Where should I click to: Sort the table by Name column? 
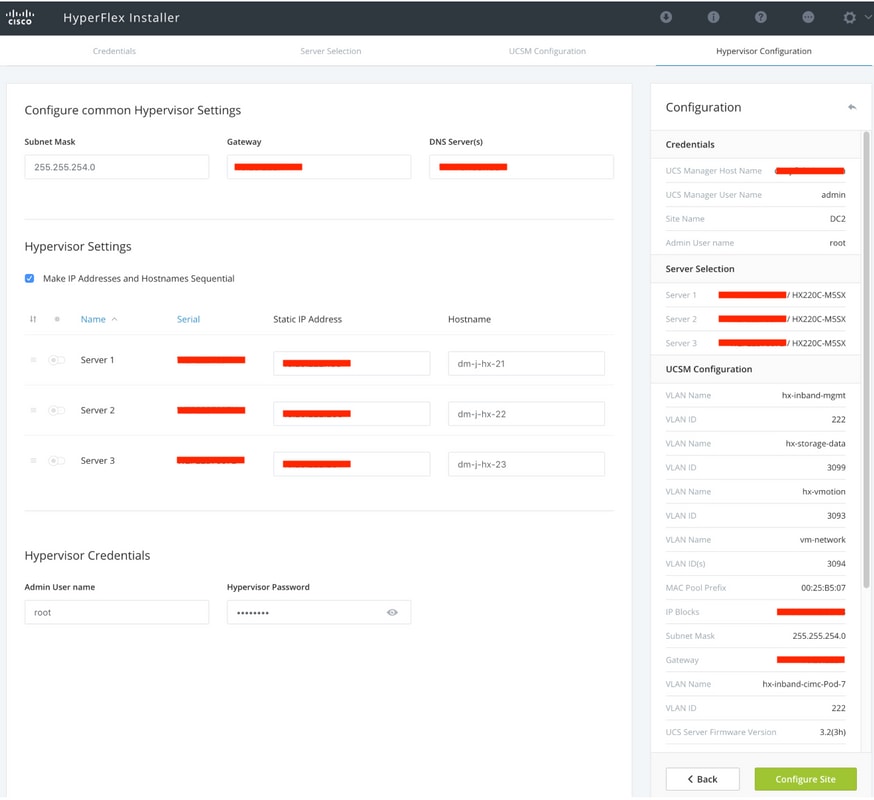(x=93, y=319)
